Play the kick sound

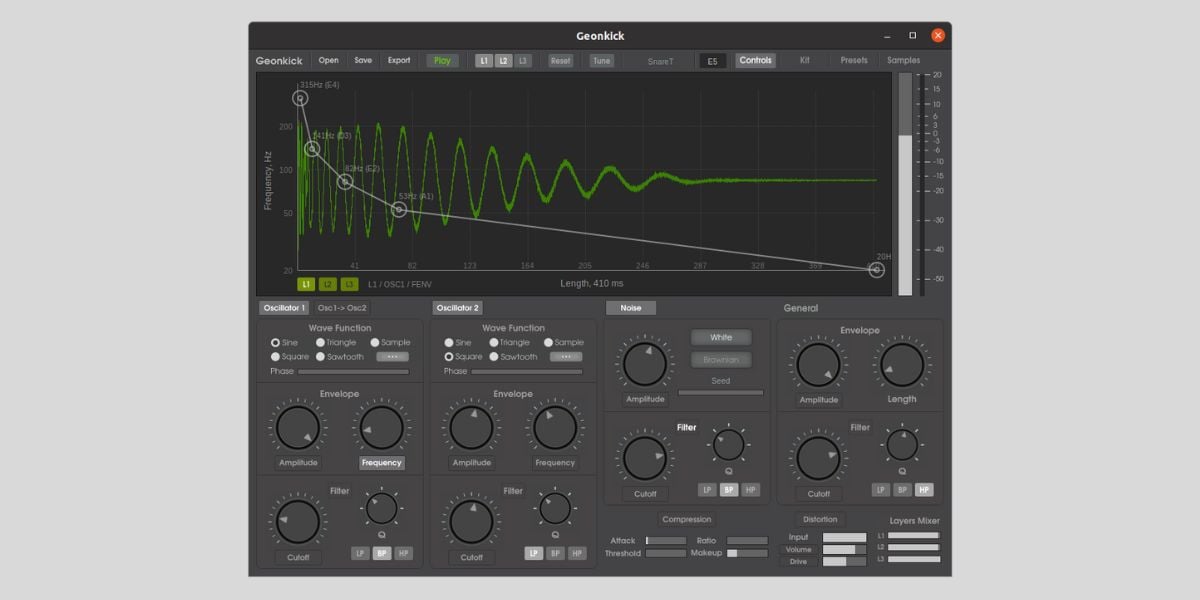443,61
